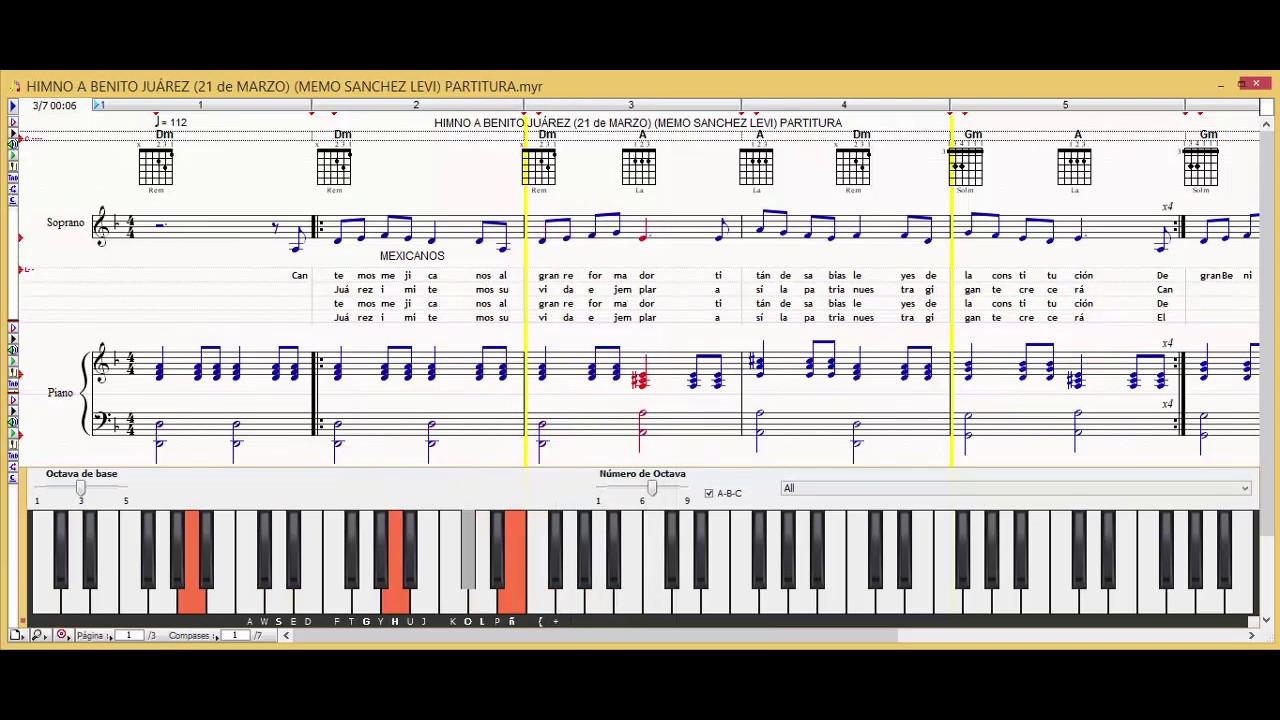Click the play button beside the 3/7 time counter
The height and width of the screenshot is (720, 1280).
[x=13, y=105]
